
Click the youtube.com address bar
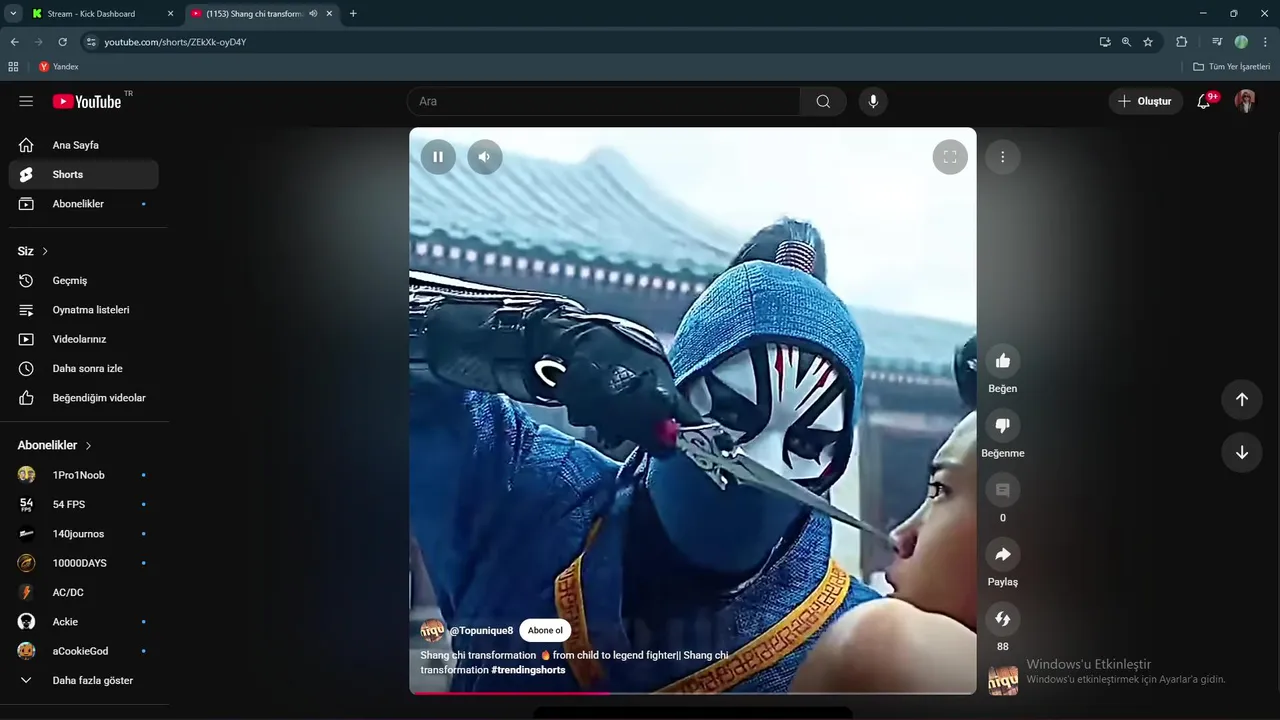[590, 42]
